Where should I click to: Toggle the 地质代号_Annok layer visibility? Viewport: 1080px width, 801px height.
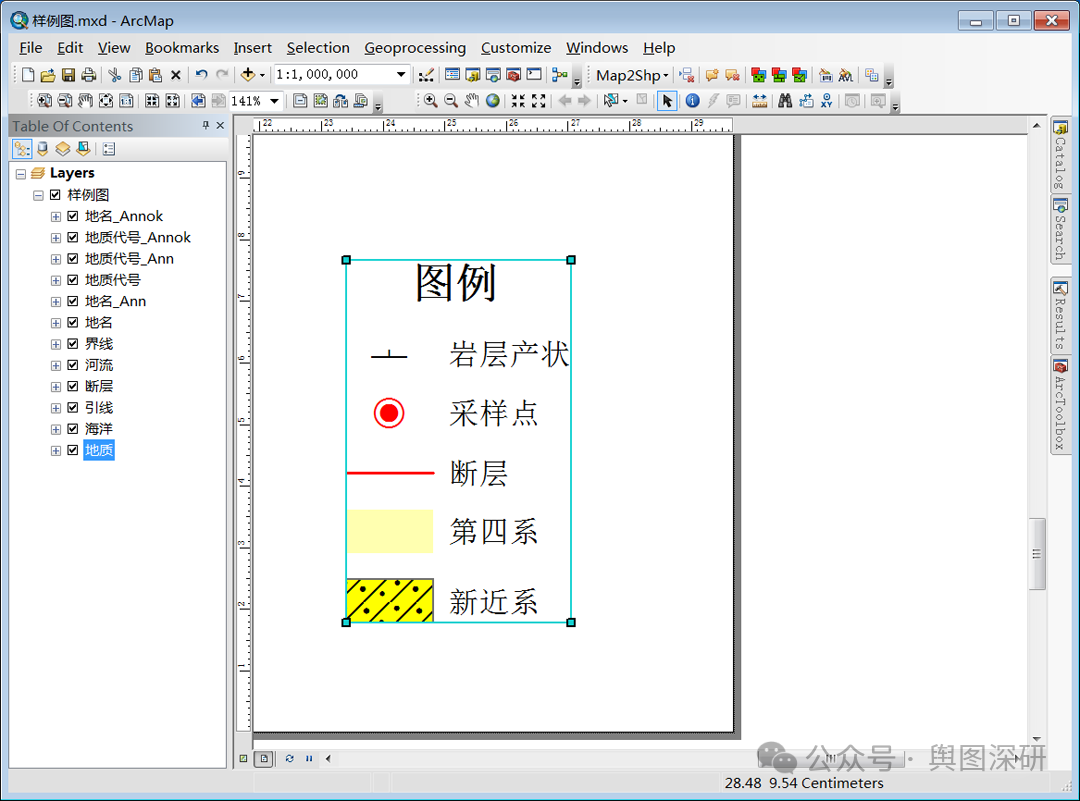point(72,238)
